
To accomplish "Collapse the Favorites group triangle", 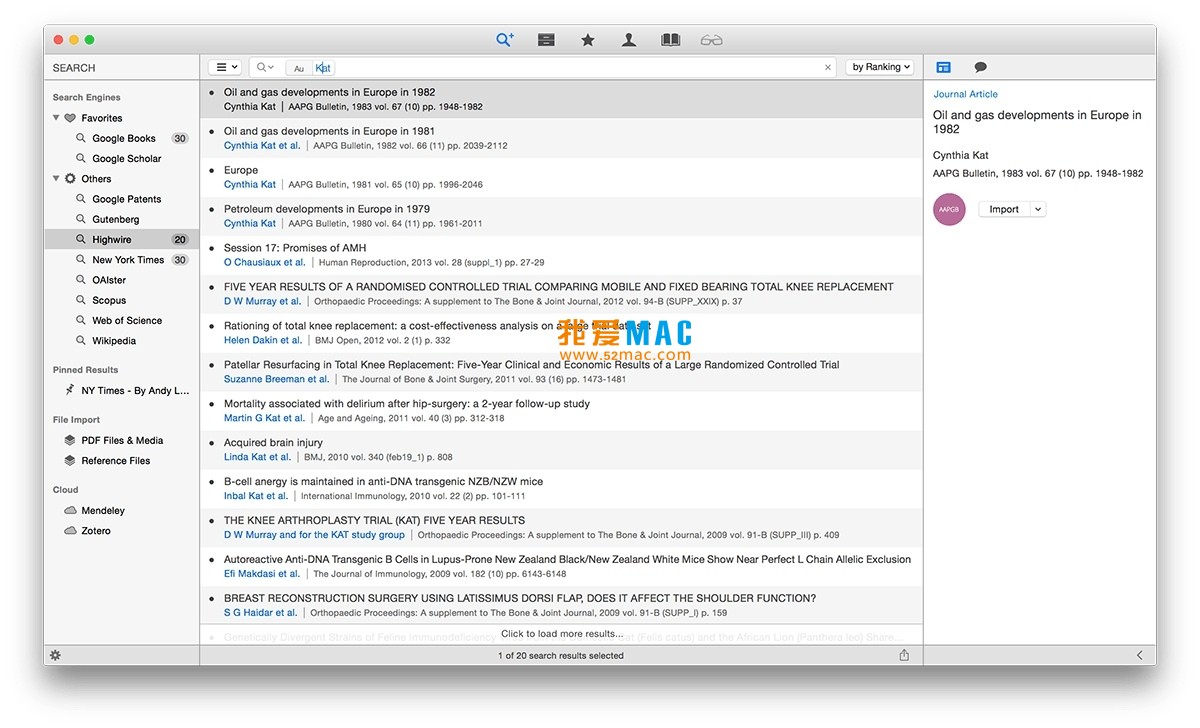I will coord(56,118).
